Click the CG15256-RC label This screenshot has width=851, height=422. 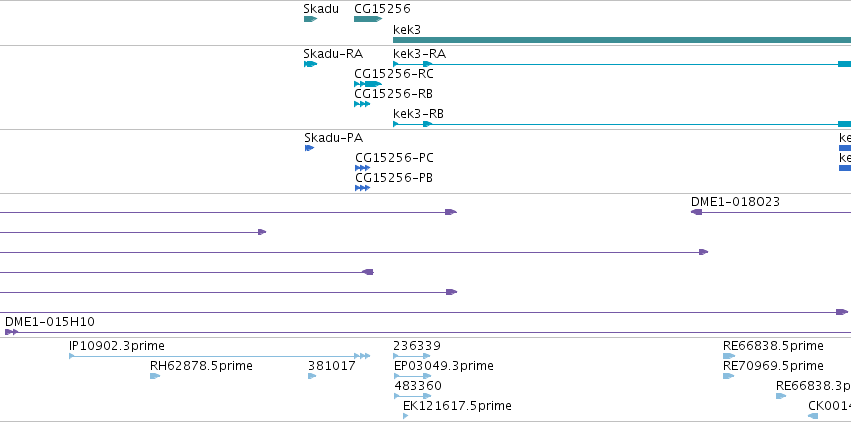click(393, 74)
